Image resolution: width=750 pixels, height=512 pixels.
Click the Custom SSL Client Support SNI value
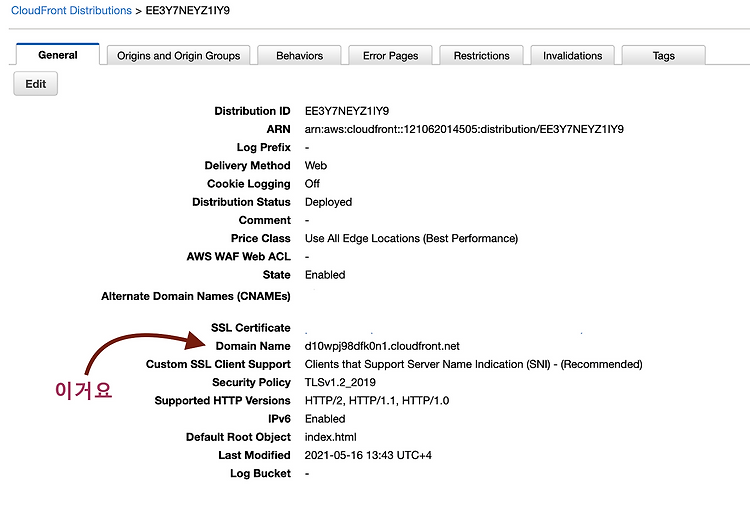pyautogui.click(x=474, y=364)
